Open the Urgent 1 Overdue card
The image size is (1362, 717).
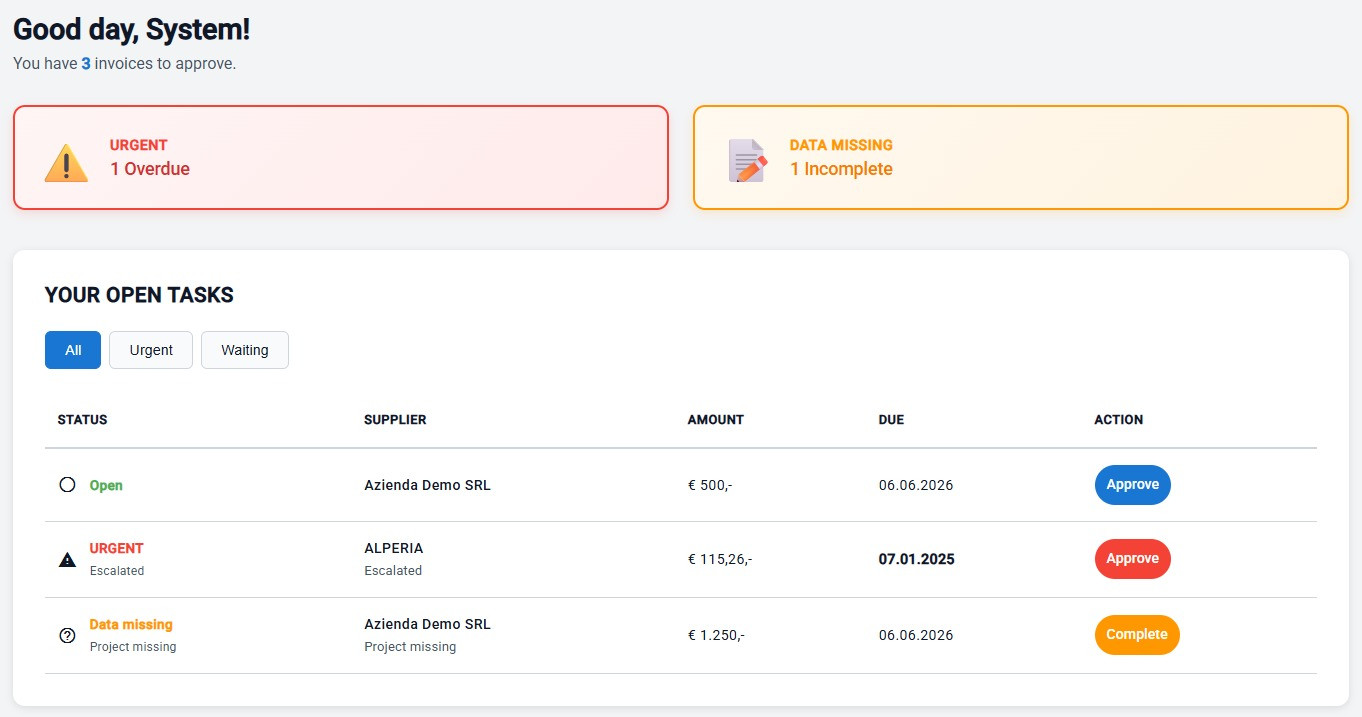(341, 158)
